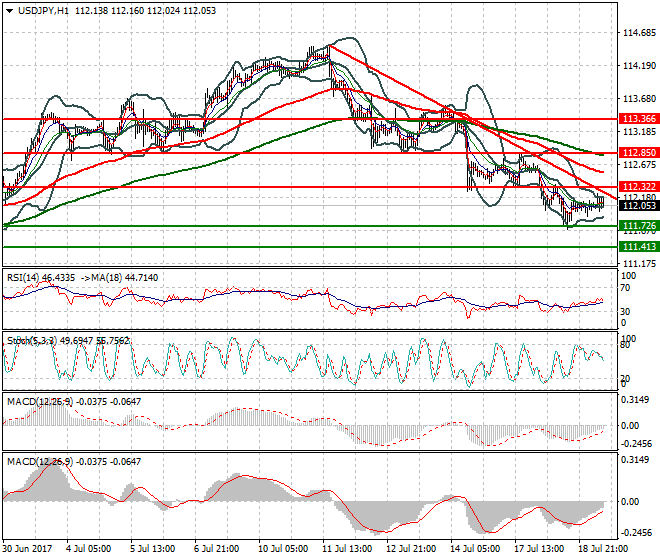Select the current price label 112.053
This screenshot has height=560, width=660.
click(x=639, y=205)
